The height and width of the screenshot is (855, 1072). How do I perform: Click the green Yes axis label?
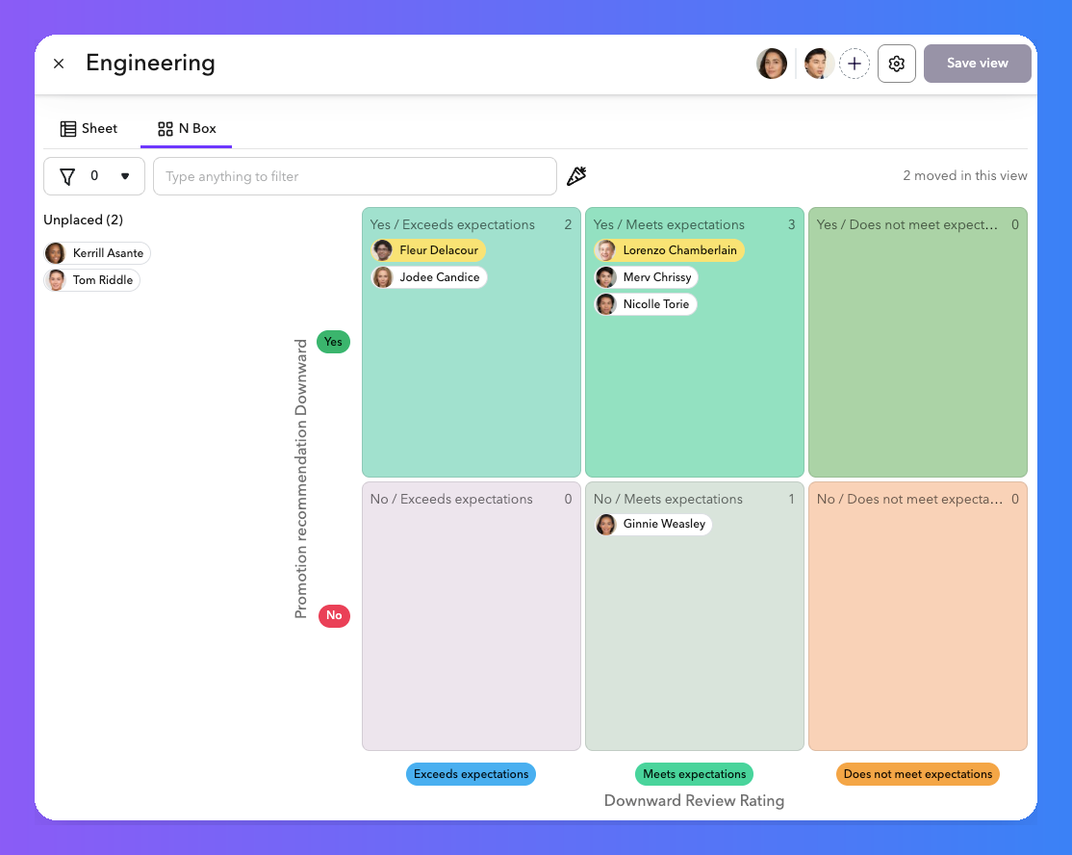point(333,342)
